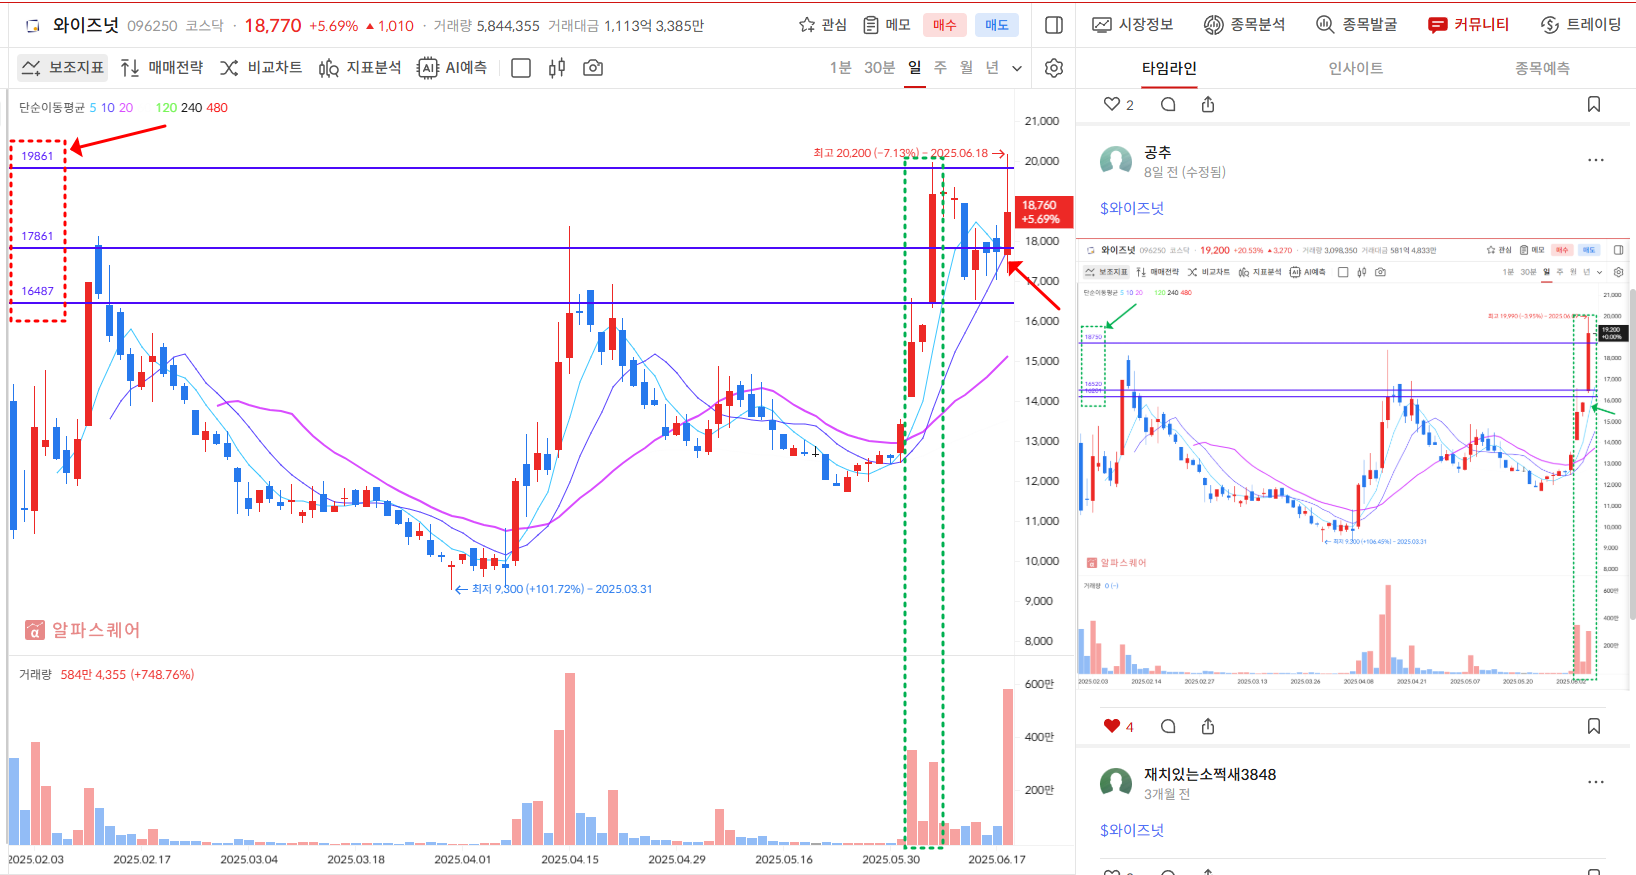Click the 공추 username
The image size is (1636, 875).
pyautogui.click(x=1157, y=152)
